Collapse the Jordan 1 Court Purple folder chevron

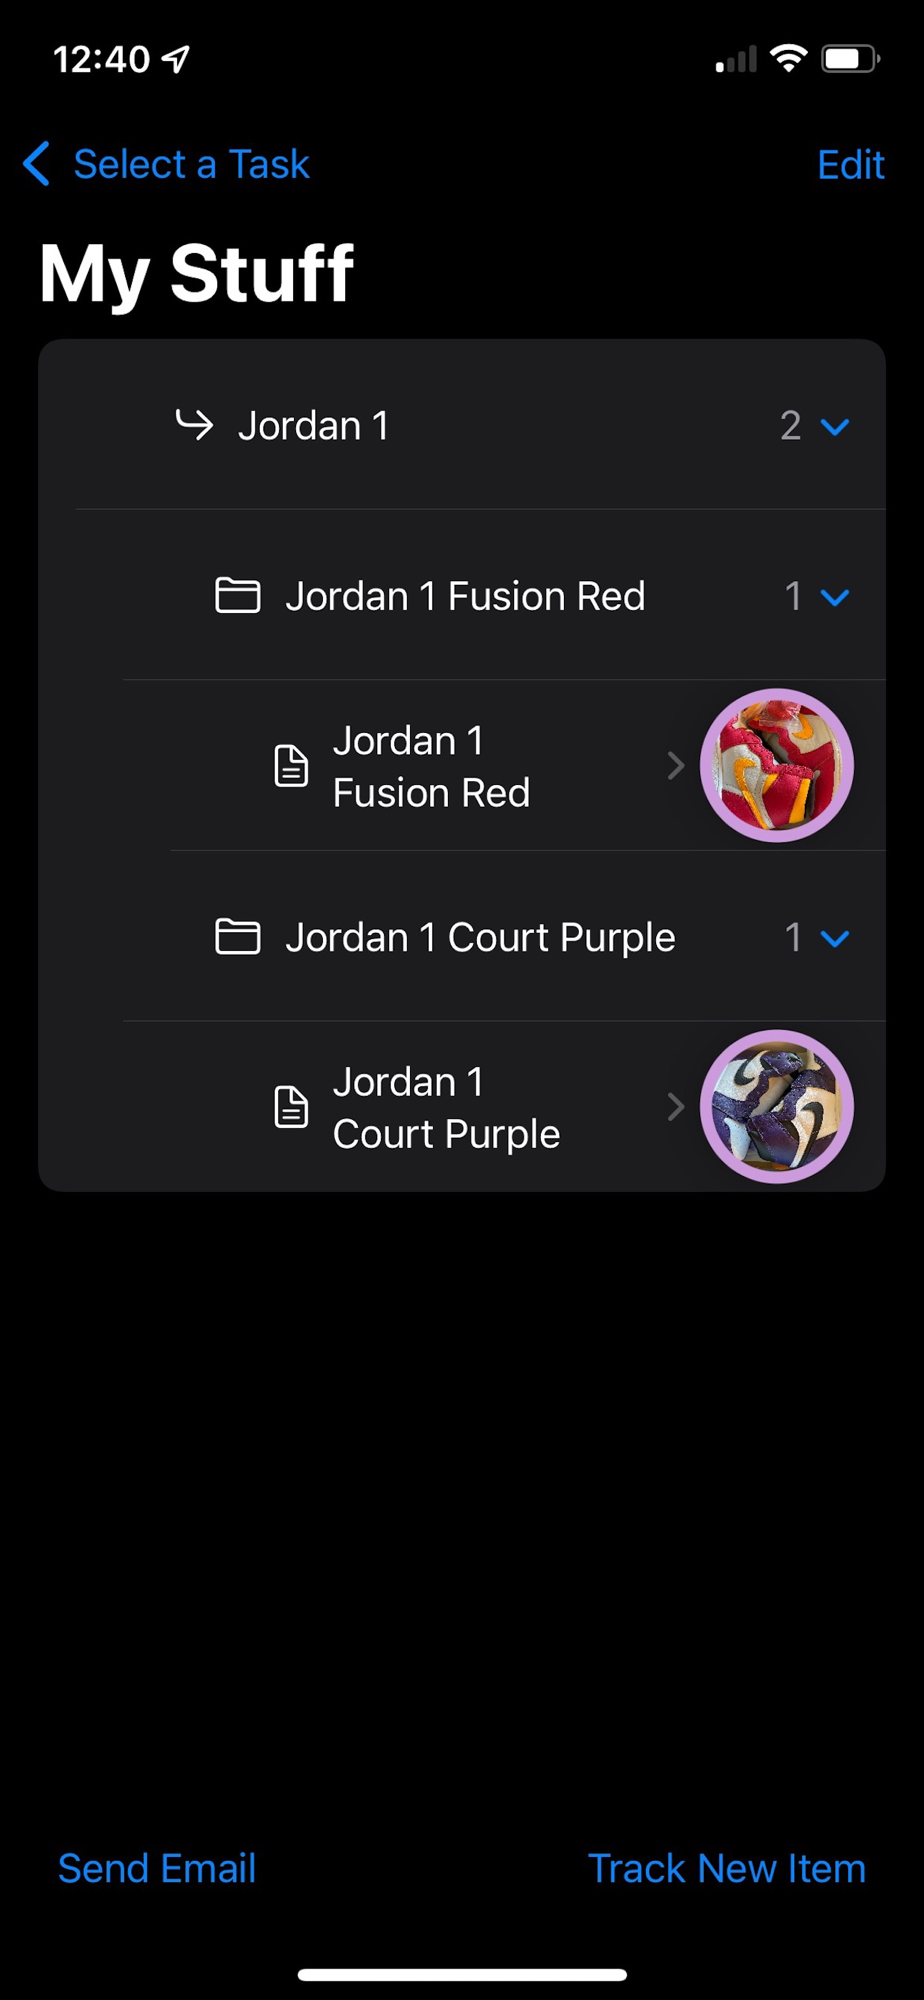[x=835, y=938]
